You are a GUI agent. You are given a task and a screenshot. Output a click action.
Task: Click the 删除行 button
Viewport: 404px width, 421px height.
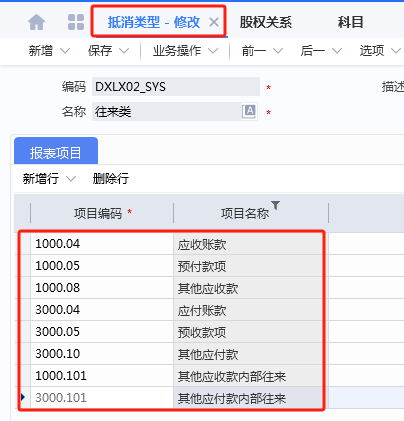pos(111,179)
